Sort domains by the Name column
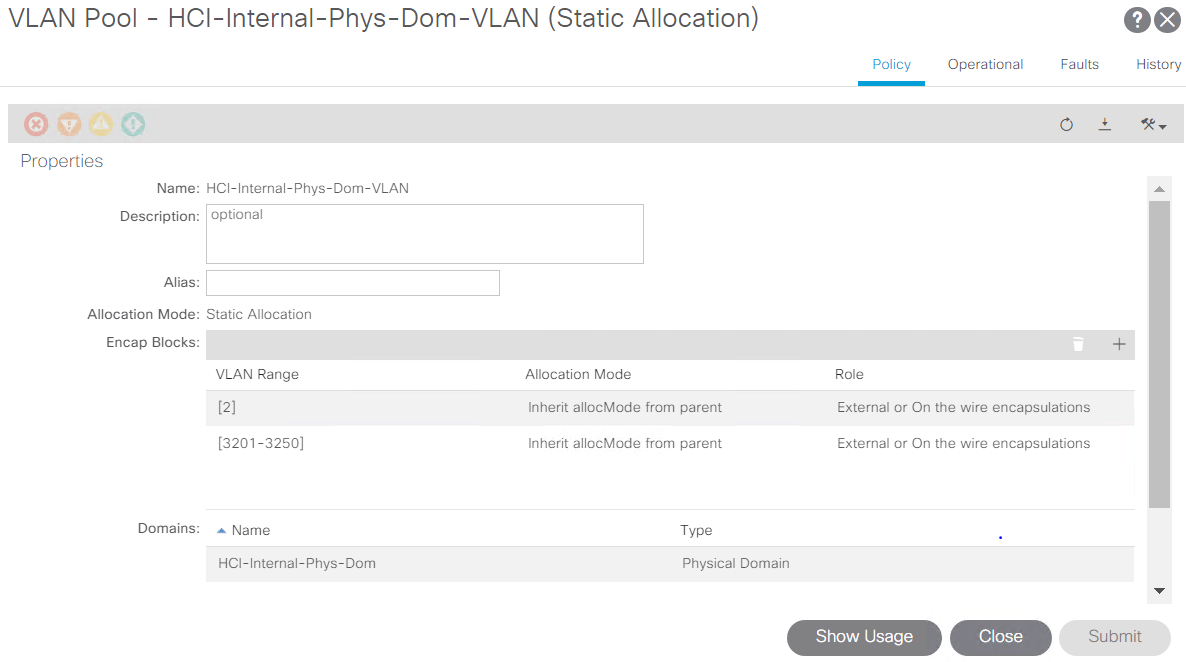Screen dimensions: 1186x662 pos(250,530)
